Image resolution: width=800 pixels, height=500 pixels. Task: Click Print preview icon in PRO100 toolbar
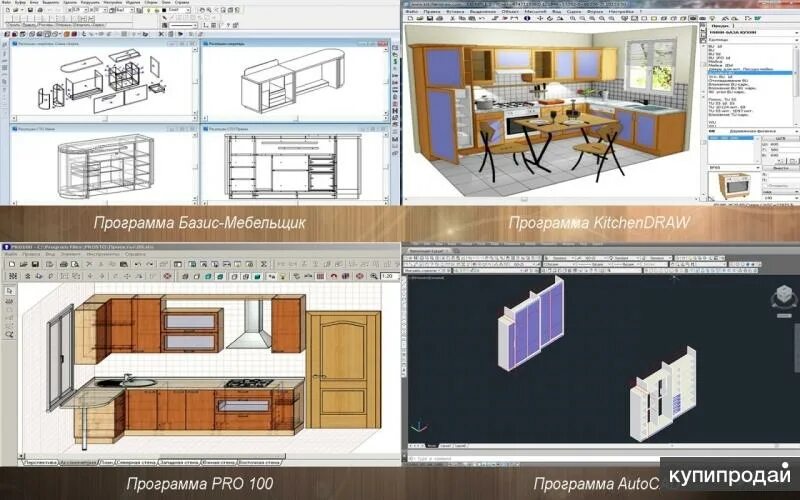[x=75, y=264]
